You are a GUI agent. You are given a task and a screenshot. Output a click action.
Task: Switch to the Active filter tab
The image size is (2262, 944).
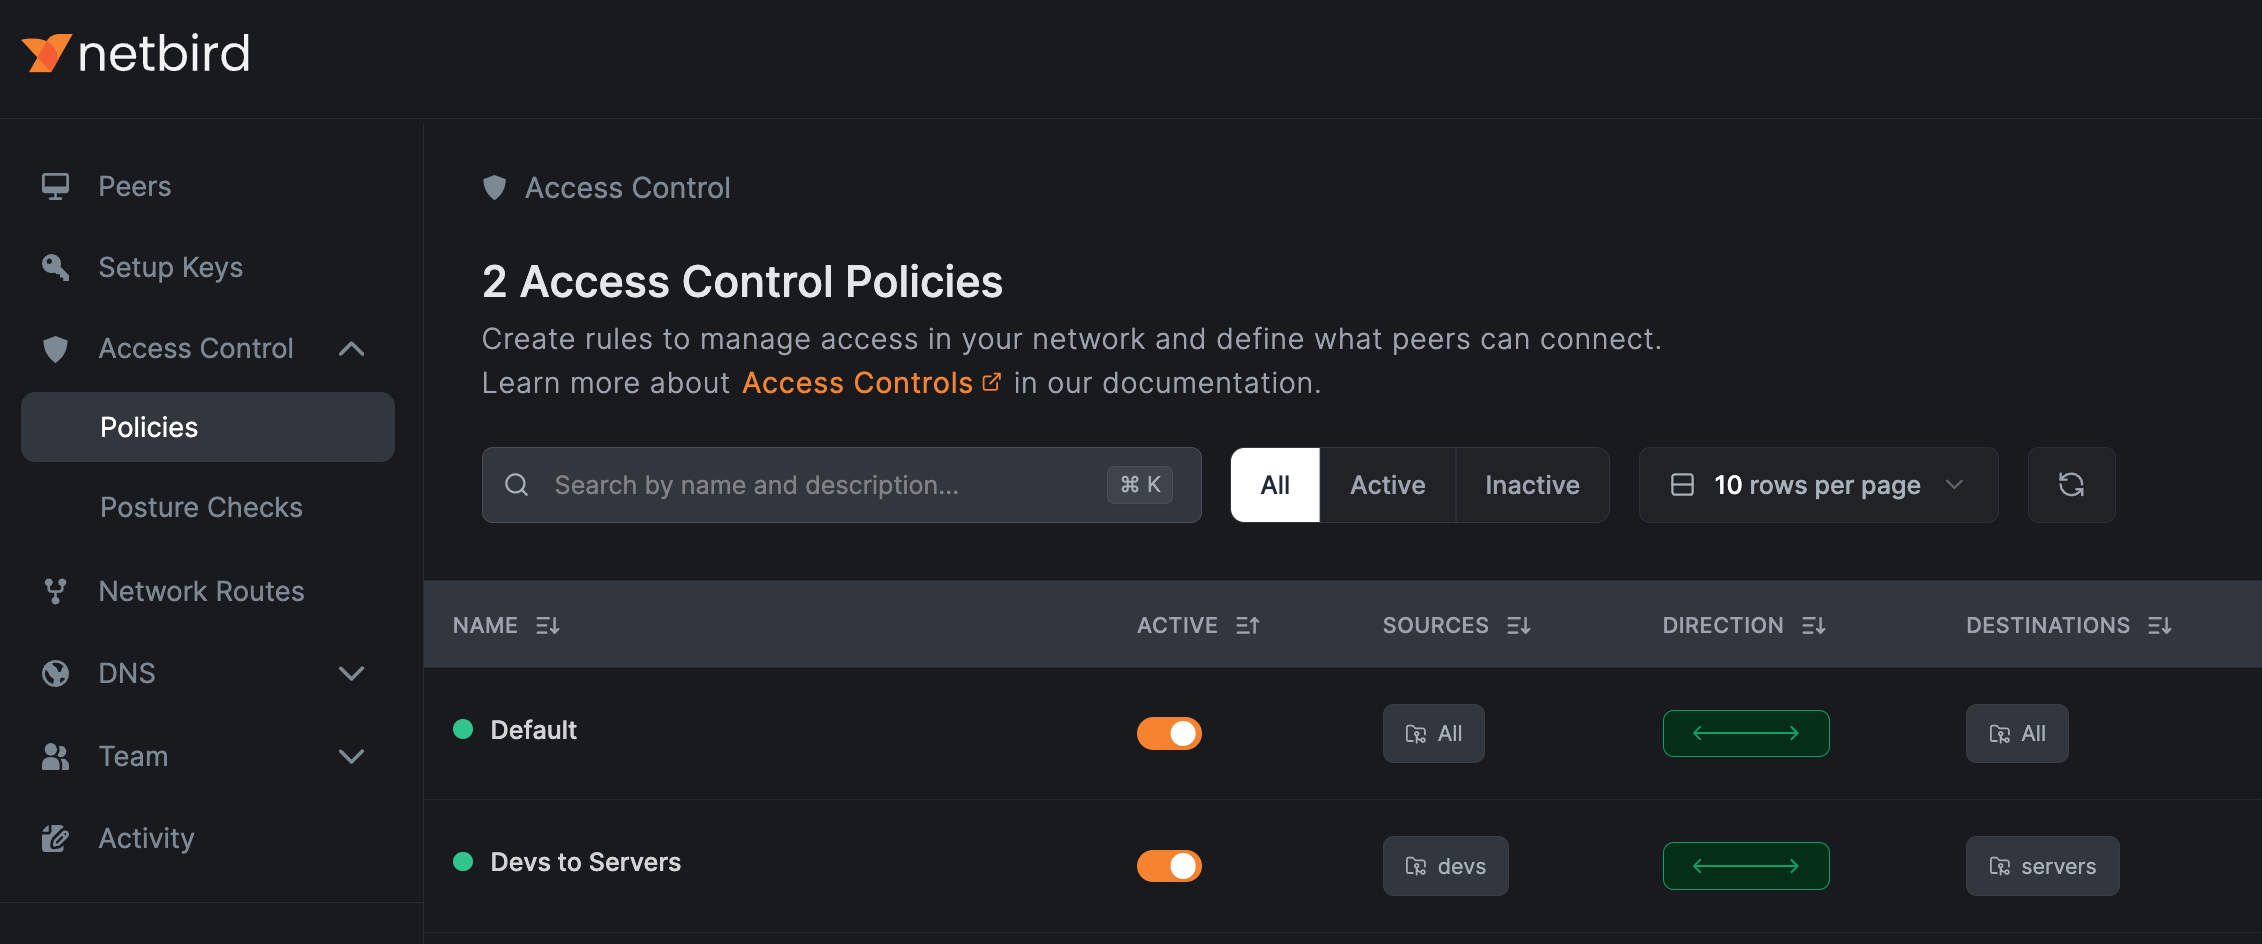pyautogui.click(x=1387, y=485)
